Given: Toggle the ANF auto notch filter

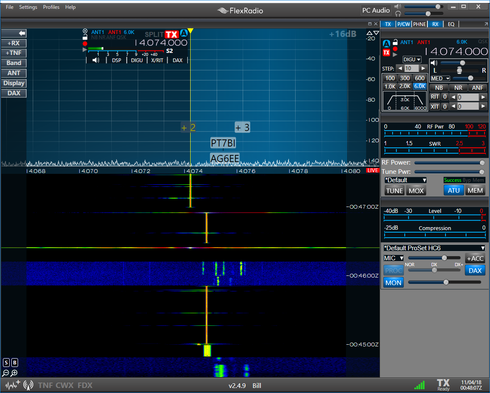Looking at the screenshot, I should (477, 88).
